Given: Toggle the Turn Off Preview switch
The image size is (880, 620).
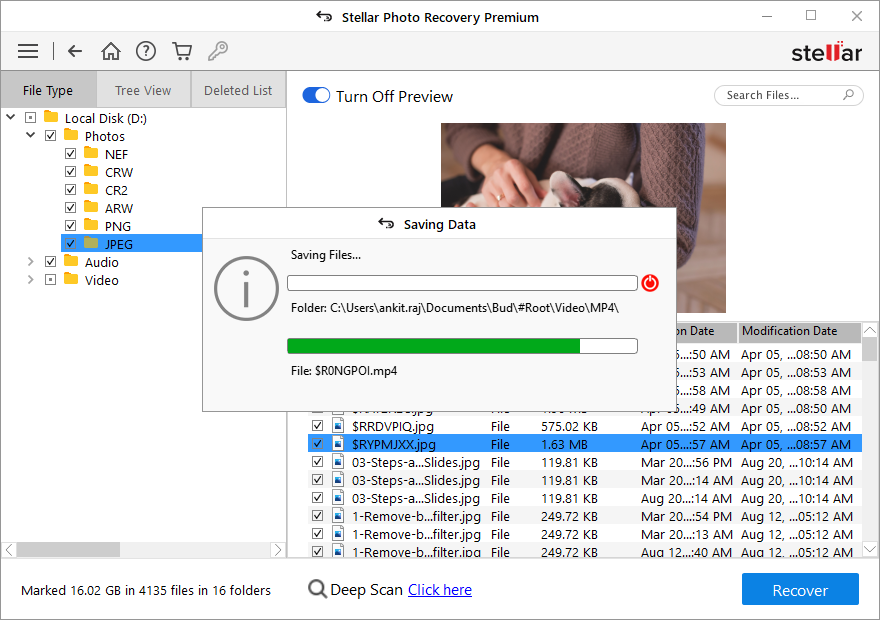Looking at the screenshot, I should click(x=316, y=95).
